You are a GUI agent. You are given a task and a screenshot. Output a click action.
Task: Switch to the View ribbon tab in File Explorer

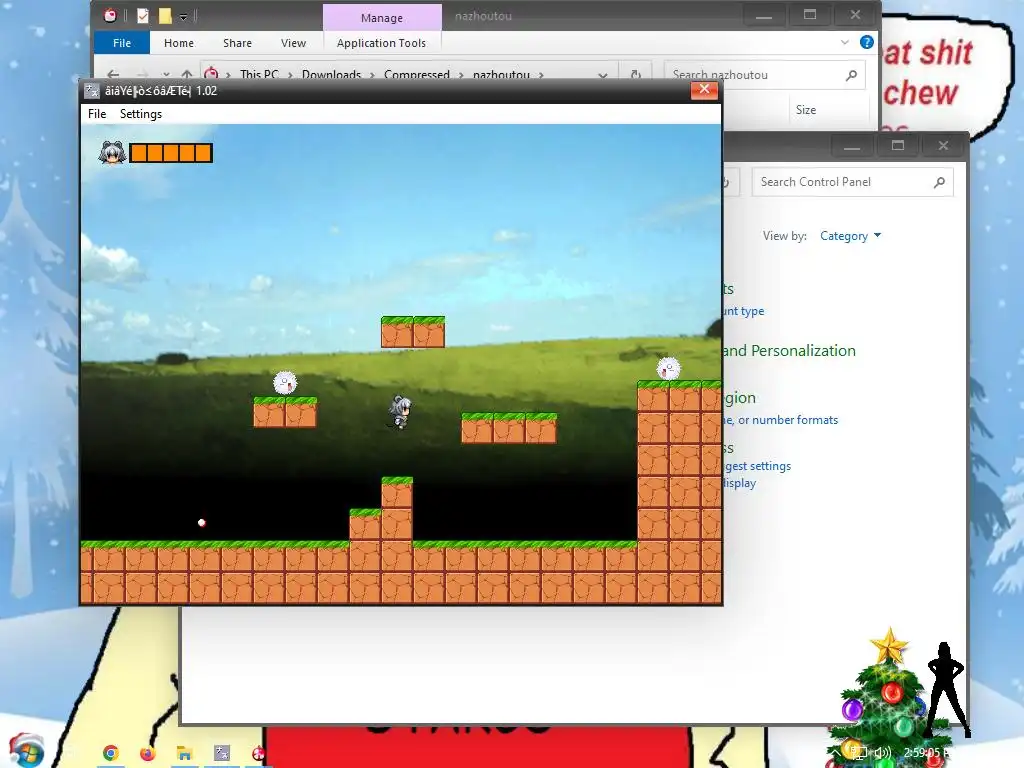[x=293, y=43]
